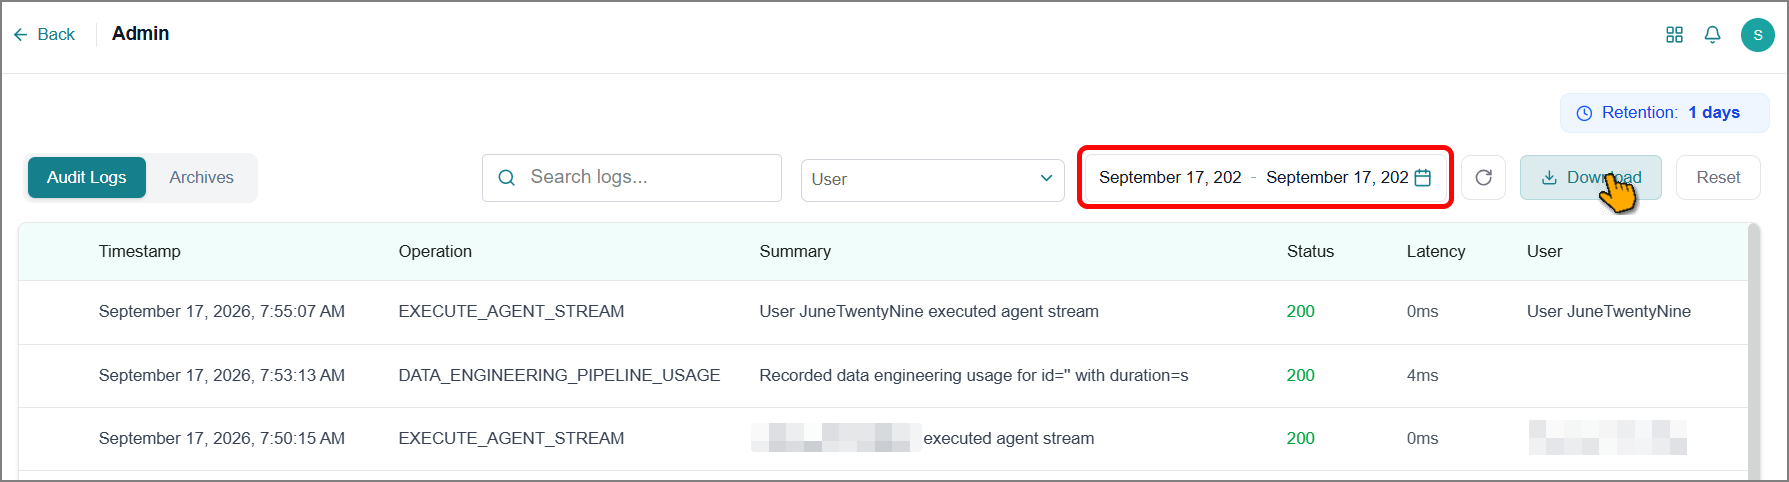This screenshot has height=482, width=1789.
Task: Switch to the Audit Logs tab
Action: (x=87, y=177)
